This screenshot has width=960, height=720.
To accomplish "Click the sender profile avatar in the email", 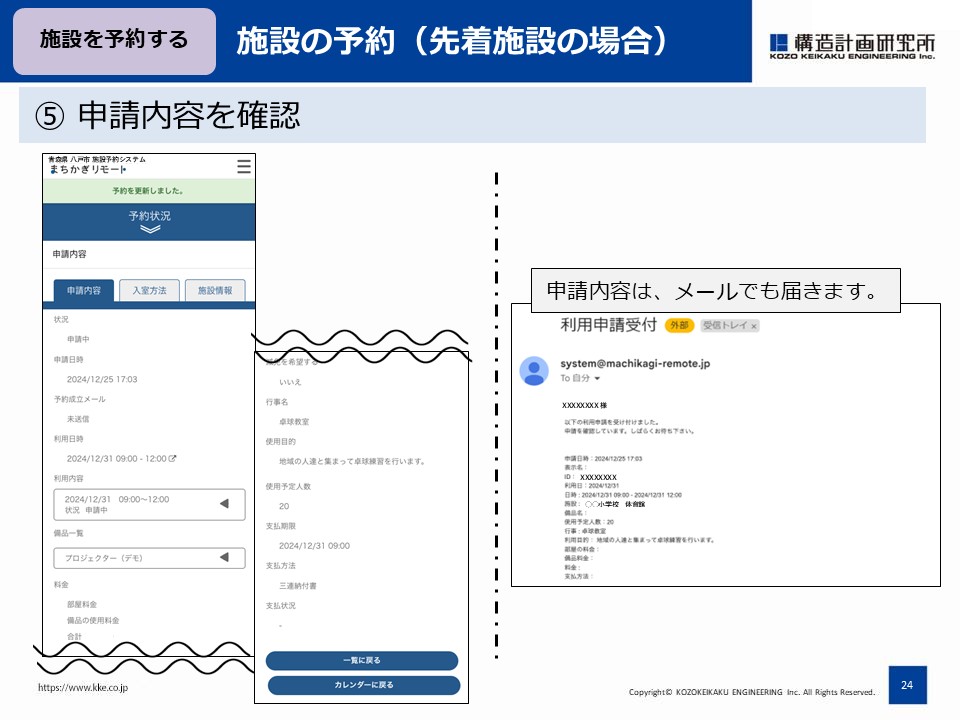I will point(534,370).
